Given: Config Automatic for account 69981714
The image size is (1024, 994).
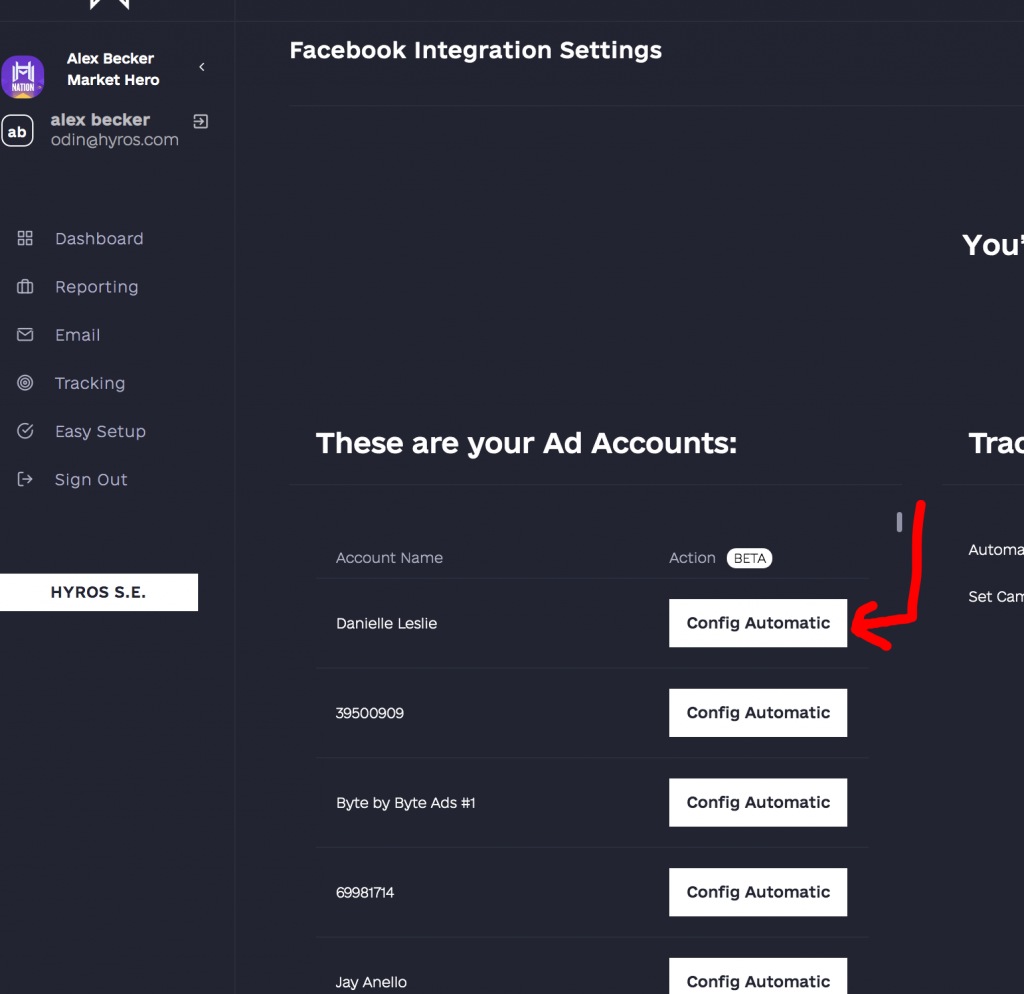Looking at the screenshot, I should (x=758, y=892).
